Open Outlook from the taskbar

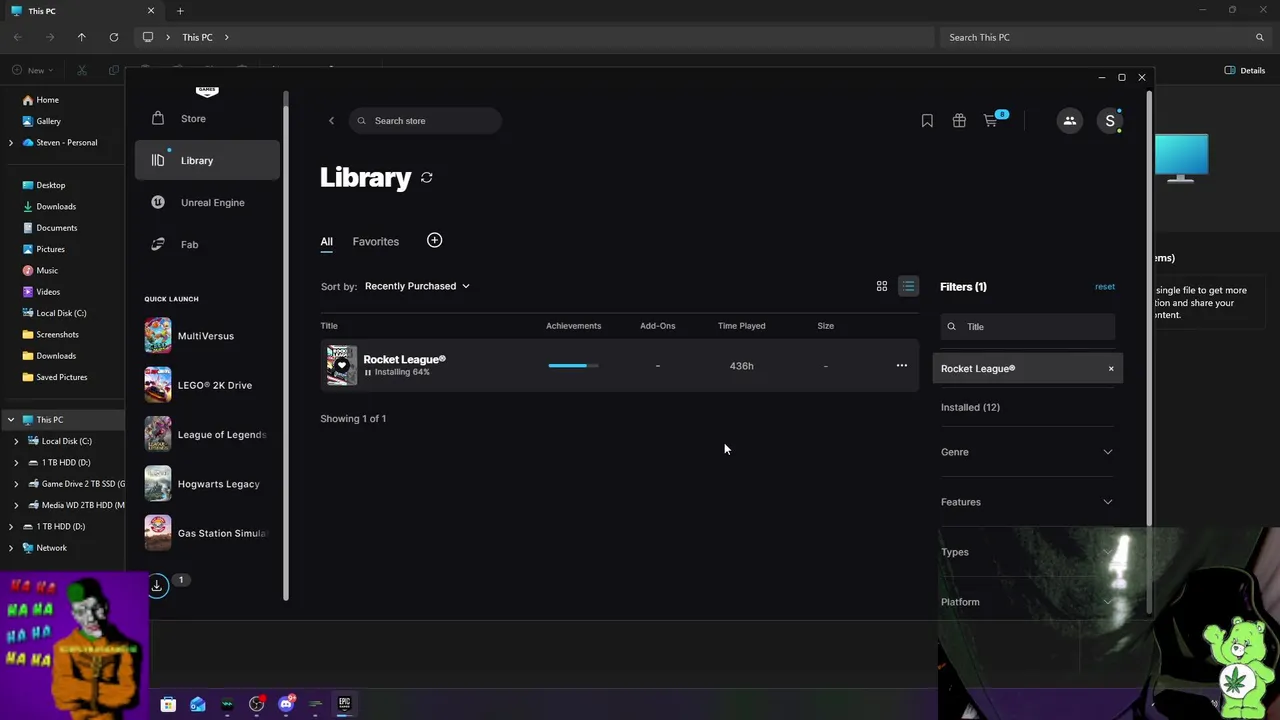click(x=198, y=704)
